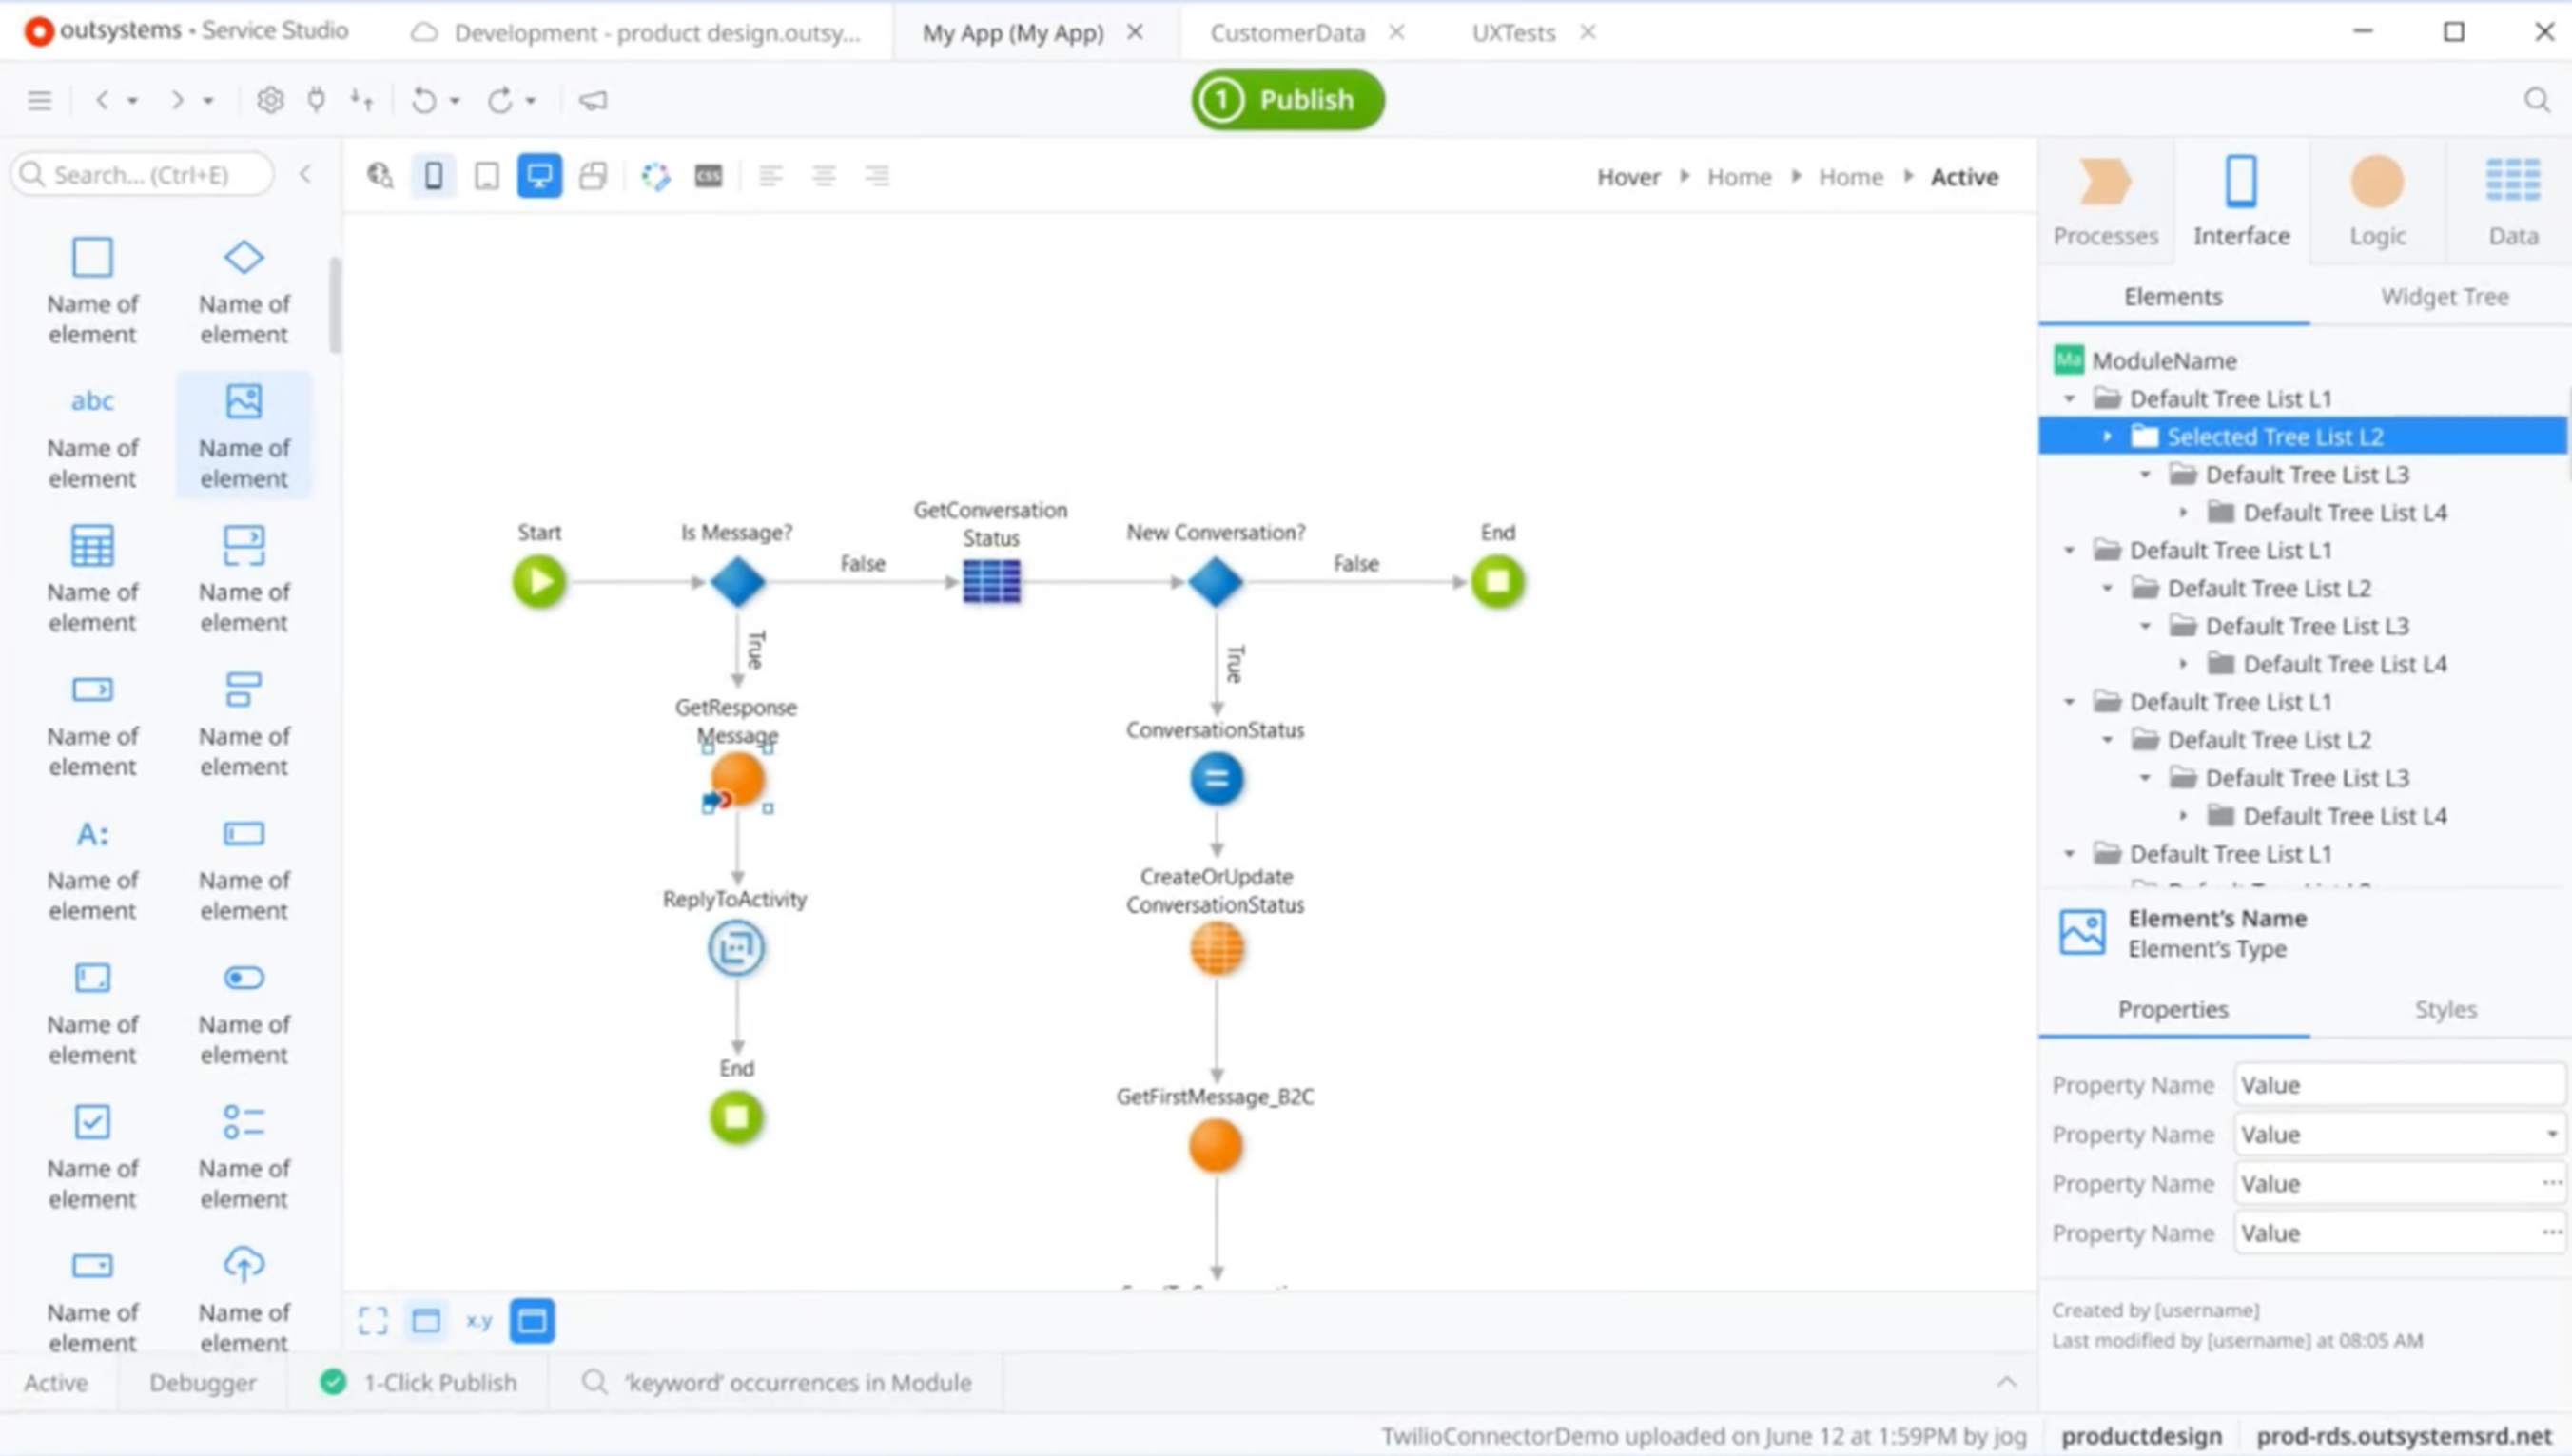Image resolution: width=2572 pixels, height=1456 pixels.
Task: Open the CSS editor
Action: point(708,176)
